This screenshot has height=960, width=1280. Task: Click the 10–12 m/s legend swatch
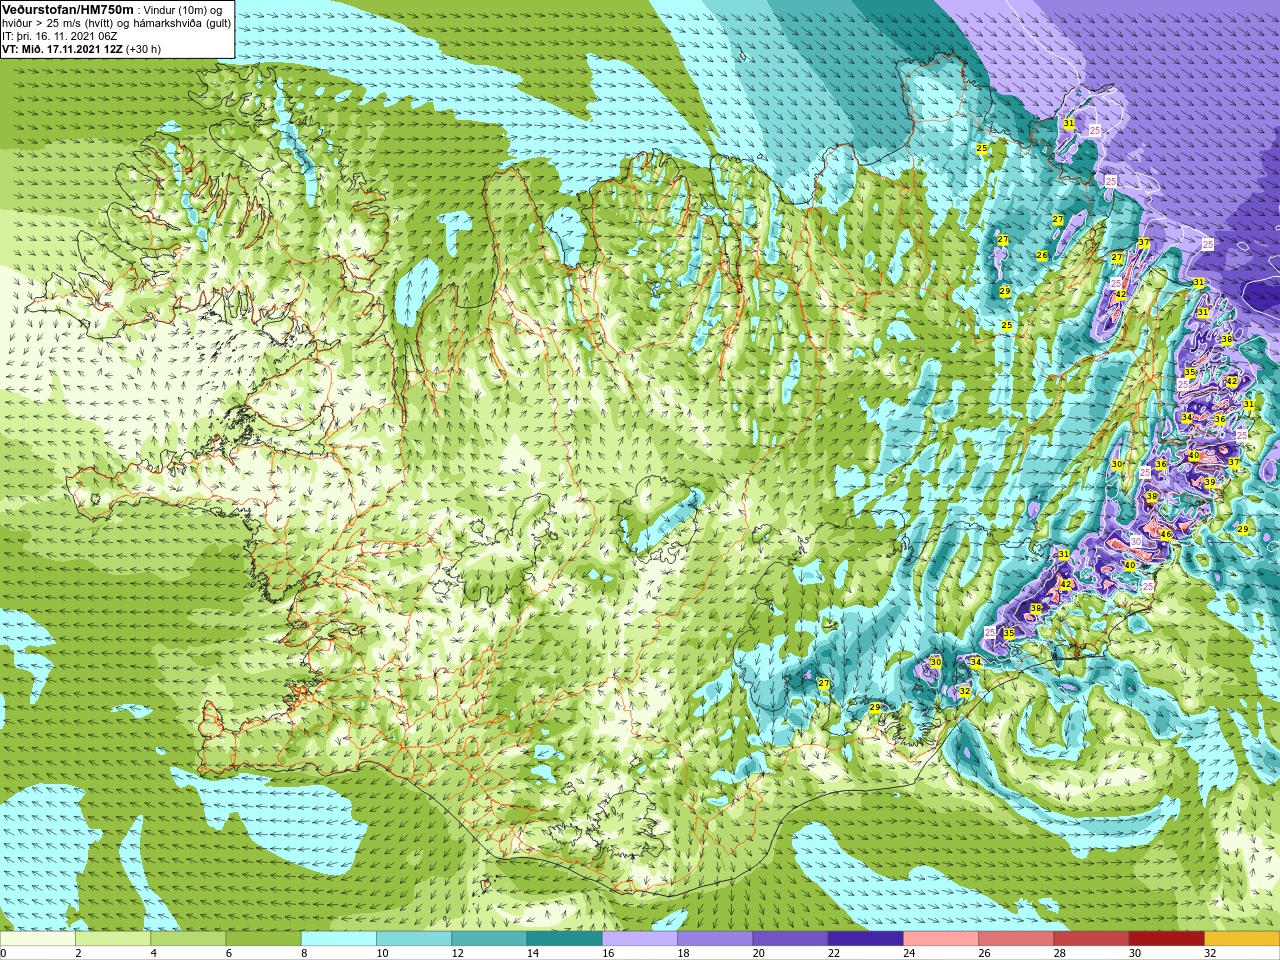[x=414, y=939]
